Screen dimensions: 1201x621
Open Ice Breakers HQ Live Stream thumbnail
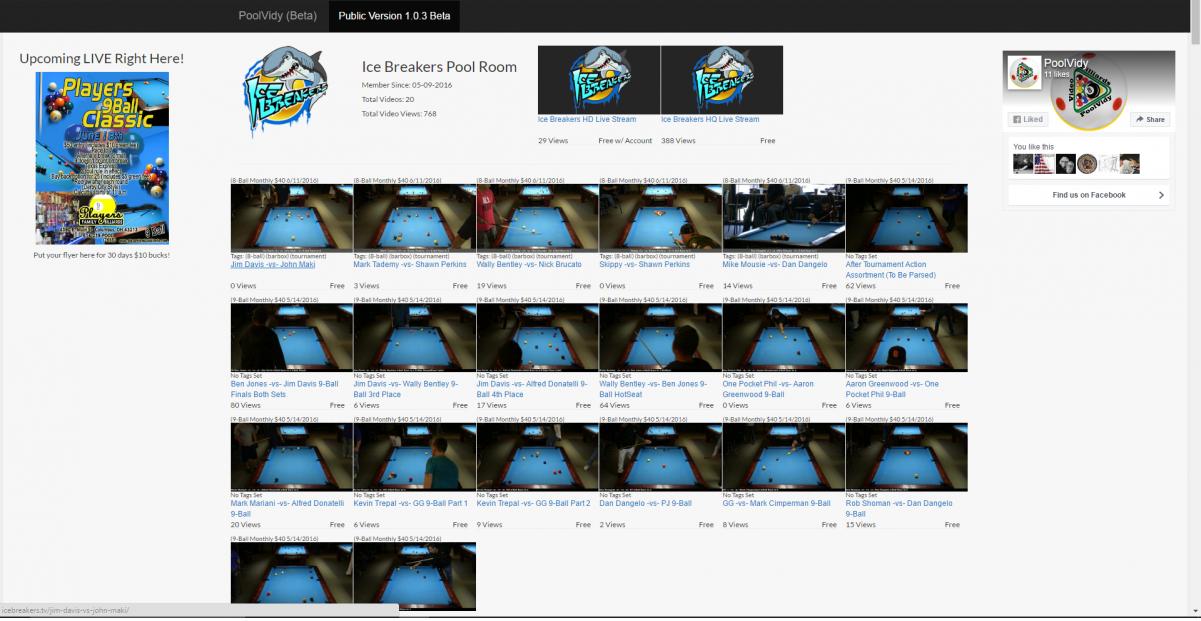[x=721, y=80]
